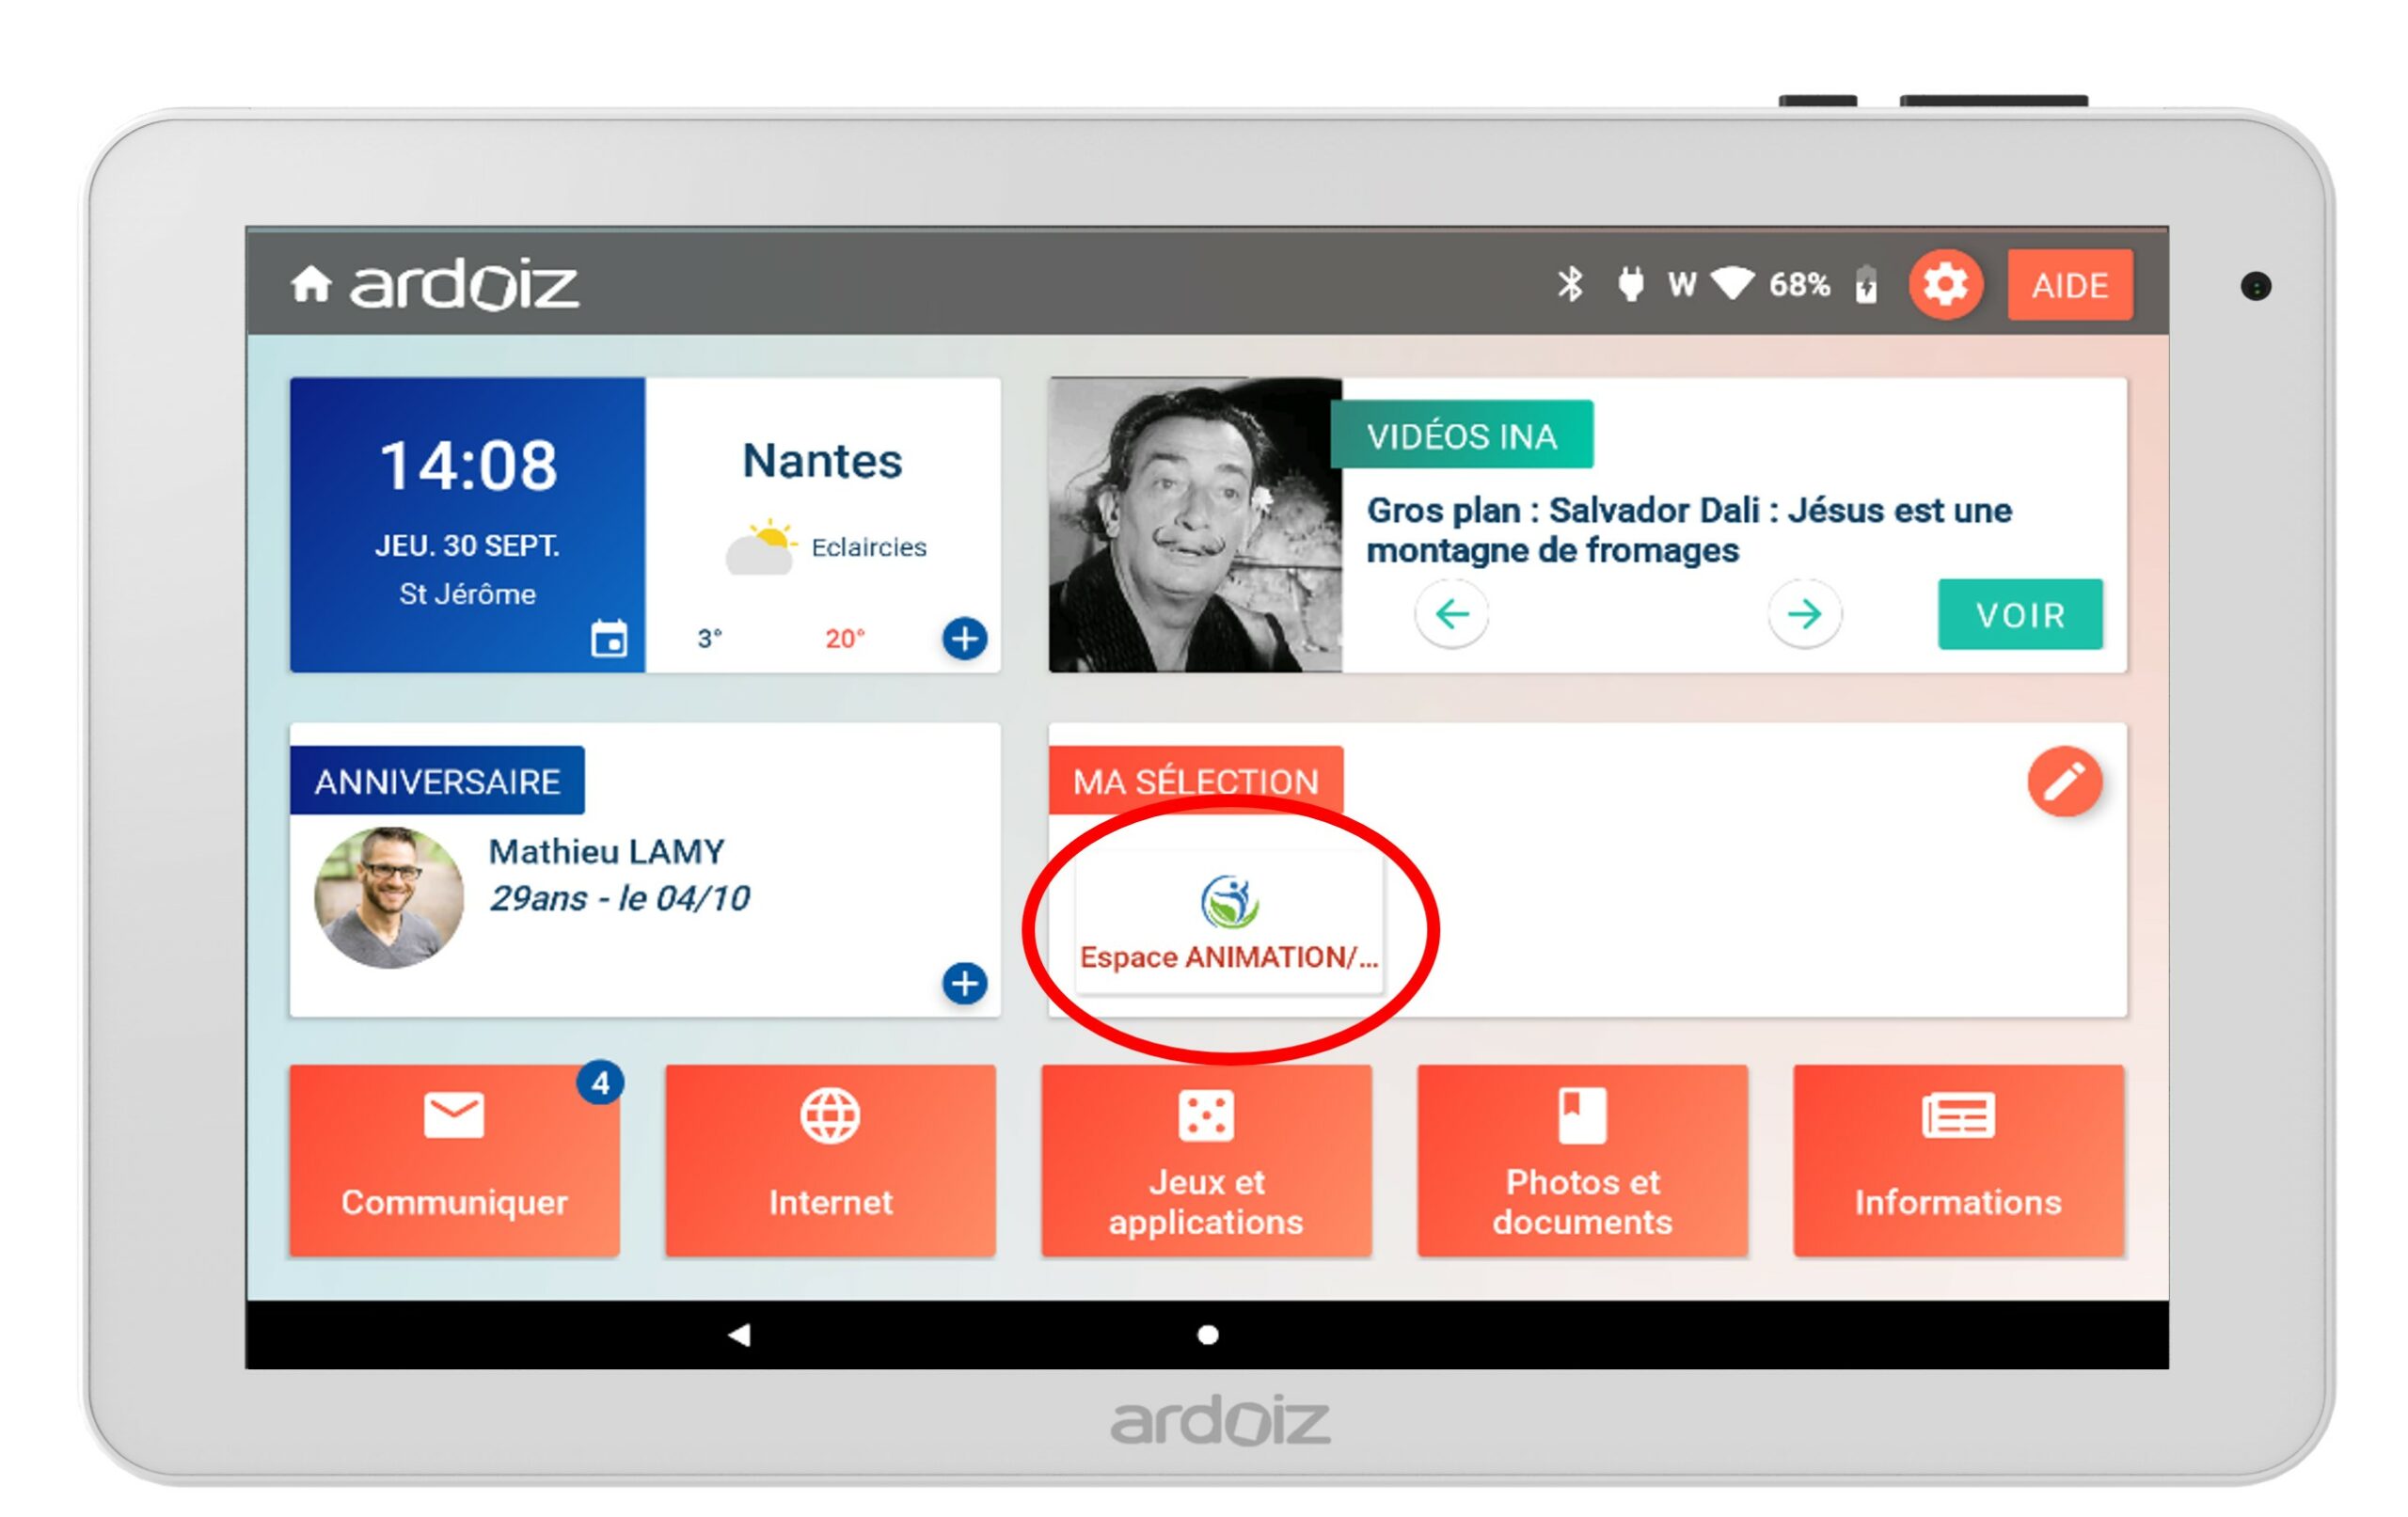The width and height of the screenshot is (2408, 1517).
Task: Open the Communiquer tile
Action: [x=454, y=1160]
